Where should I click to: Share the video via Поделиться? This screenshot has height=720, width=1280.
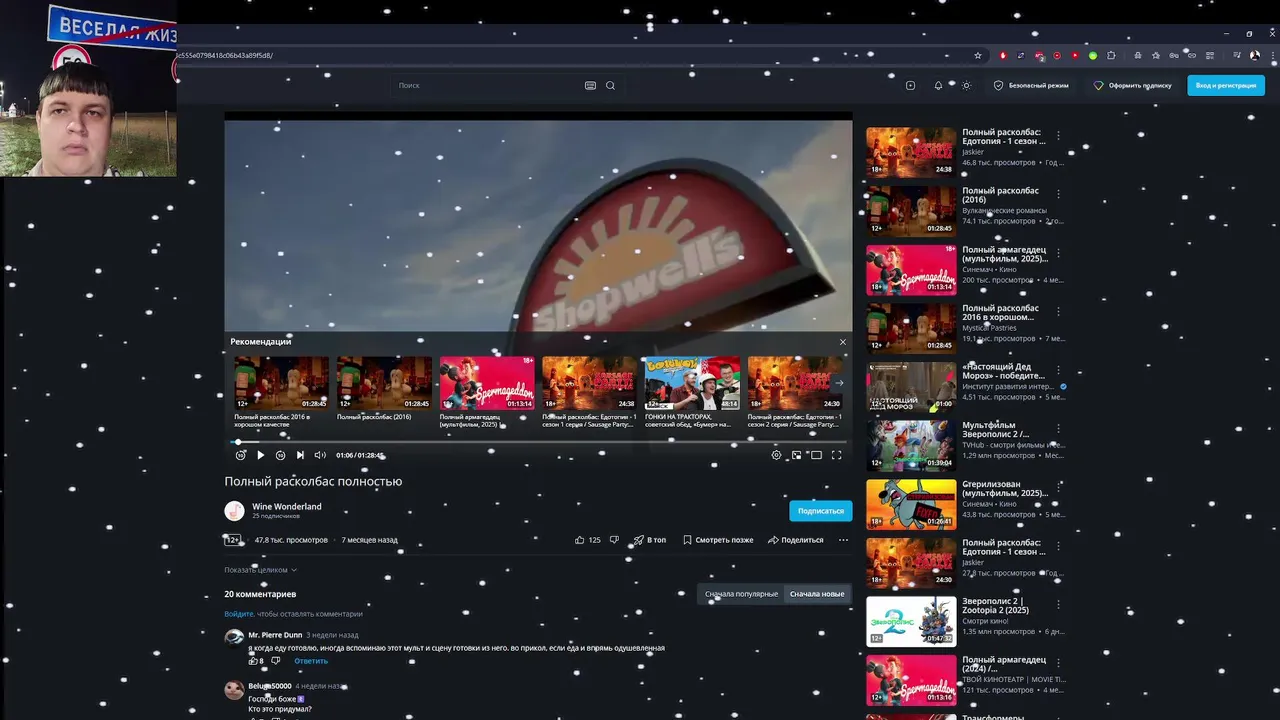click(796, 540)
